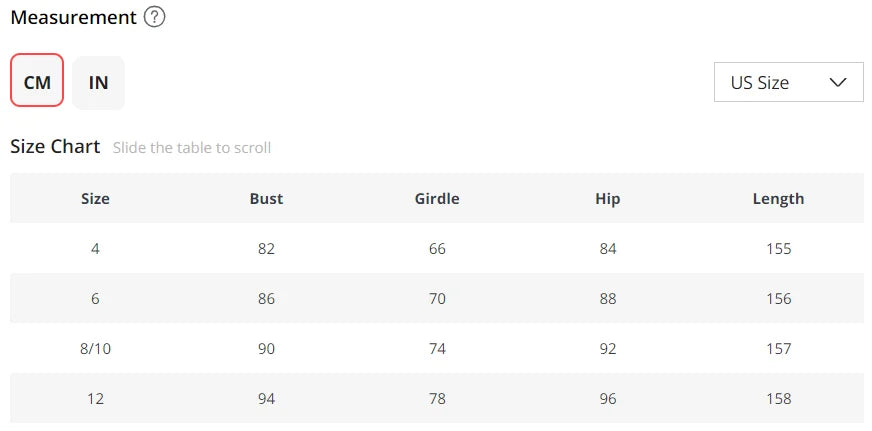Click length value 158 for size 12
Screen dimensions: 872x431
click(778, 398)
